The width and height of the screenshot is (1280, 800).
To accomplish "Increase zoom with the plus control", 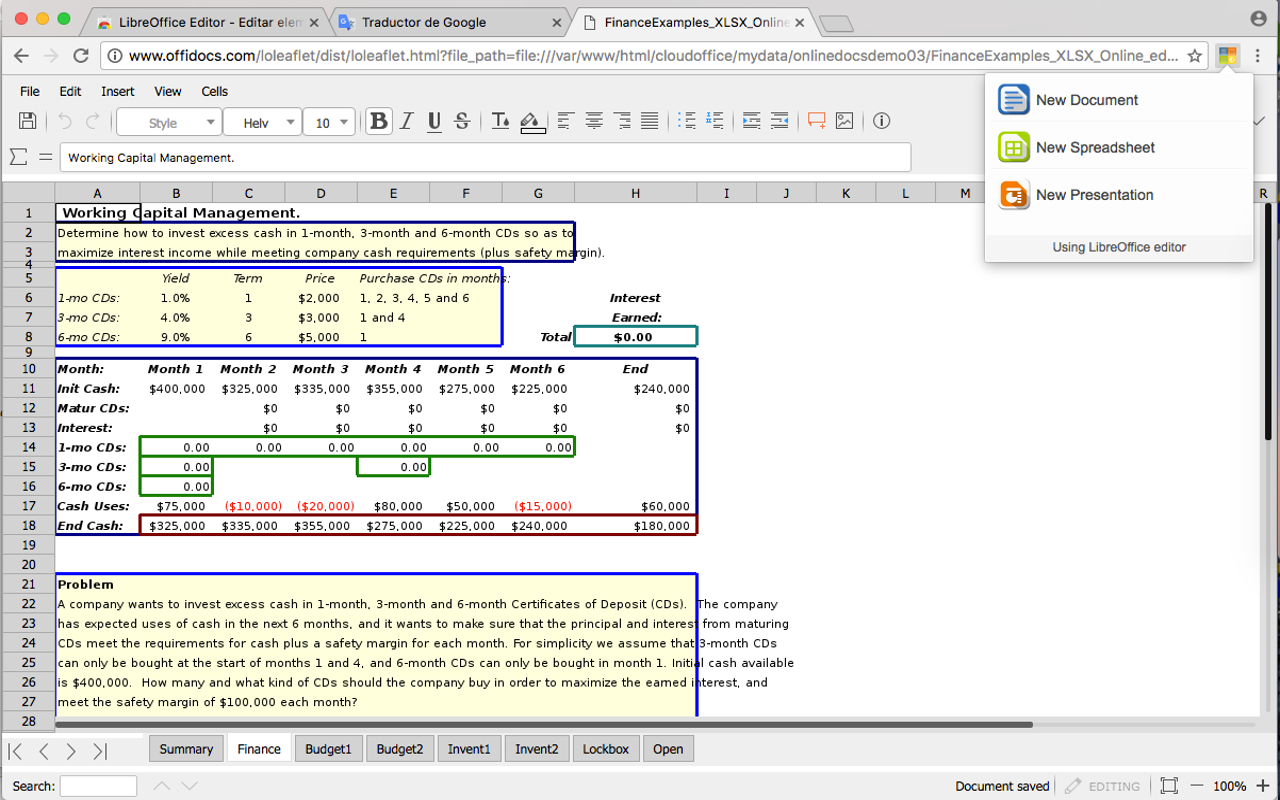I will pyautogui.click(x=1262, y=786).
